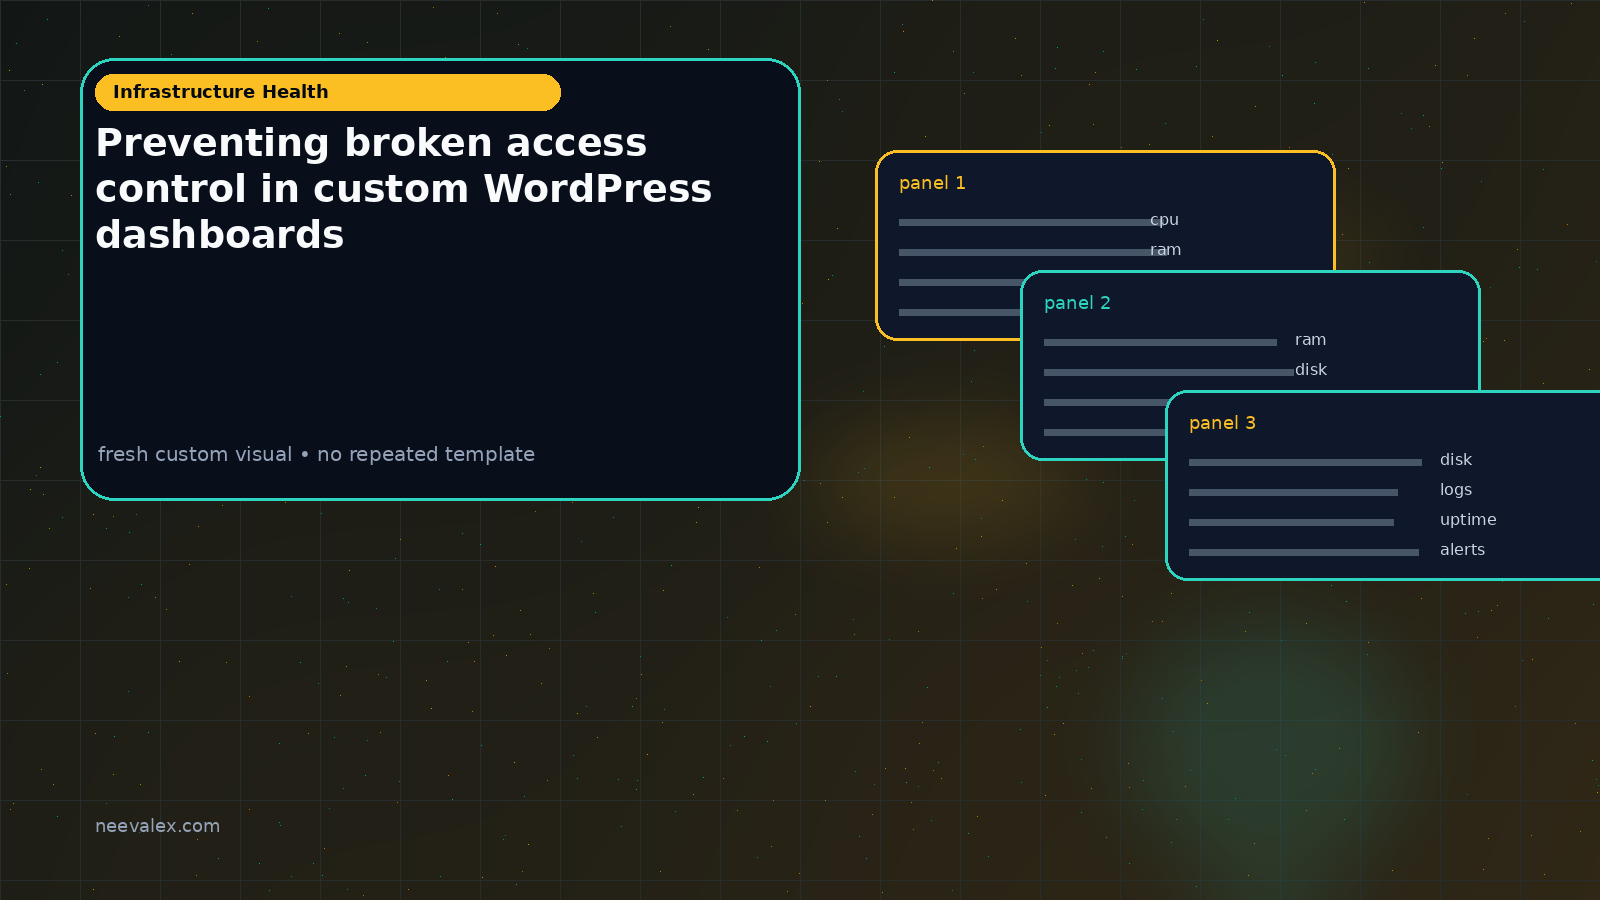Click the "disk" label in panel 3

tap(1456, 460)
